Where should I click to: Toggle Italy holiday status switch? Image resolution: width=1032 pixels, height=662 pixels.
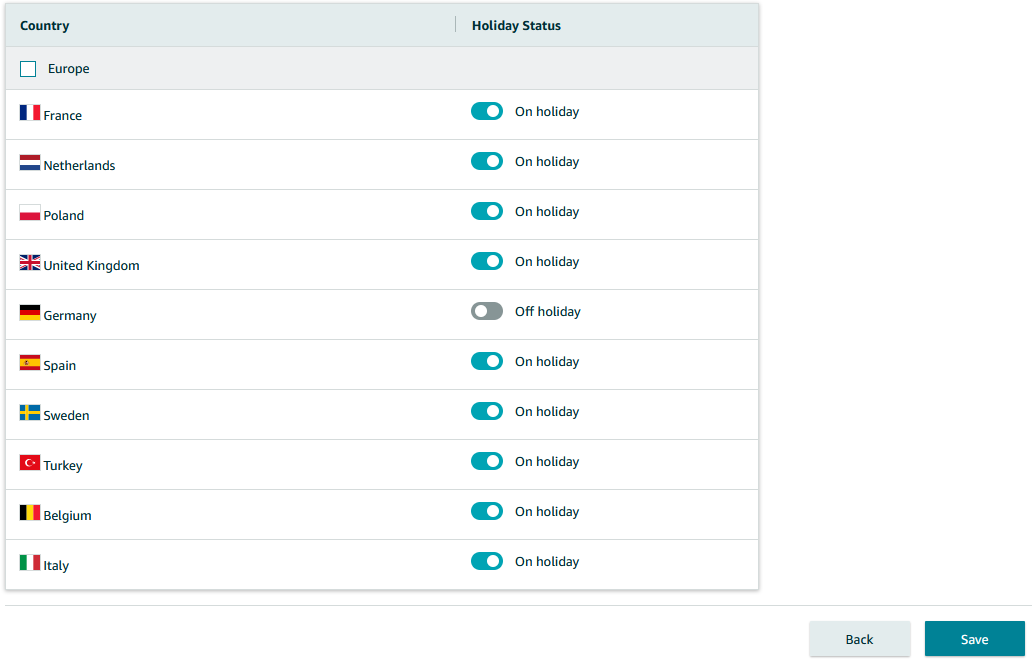(x=487, y=561)
